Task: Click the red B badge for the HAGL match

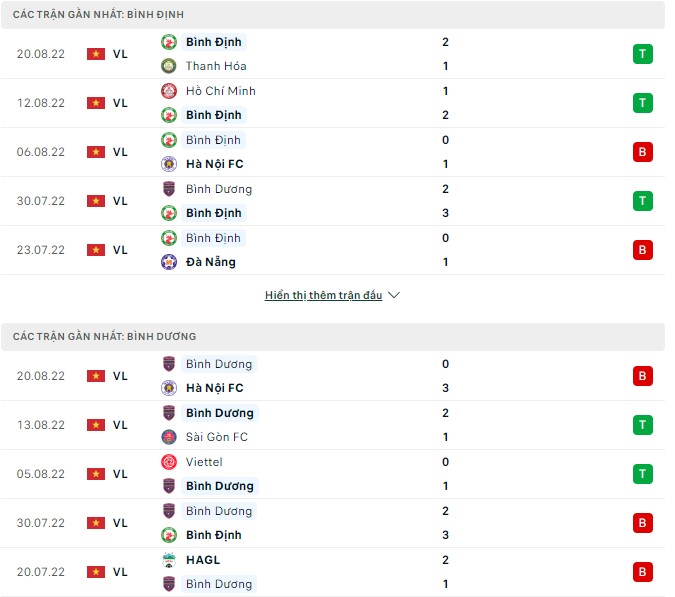Action: pyautogui.click(x=642, y=572)
